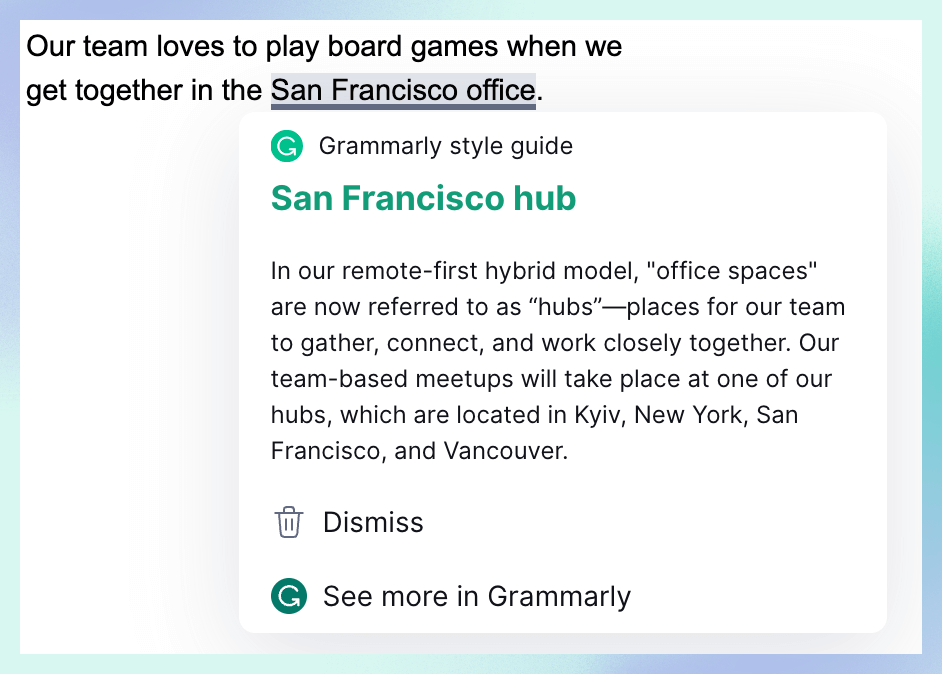Click the "Grammarly style guide" header label
Screen dimensions: 942x674
point(446,146)
